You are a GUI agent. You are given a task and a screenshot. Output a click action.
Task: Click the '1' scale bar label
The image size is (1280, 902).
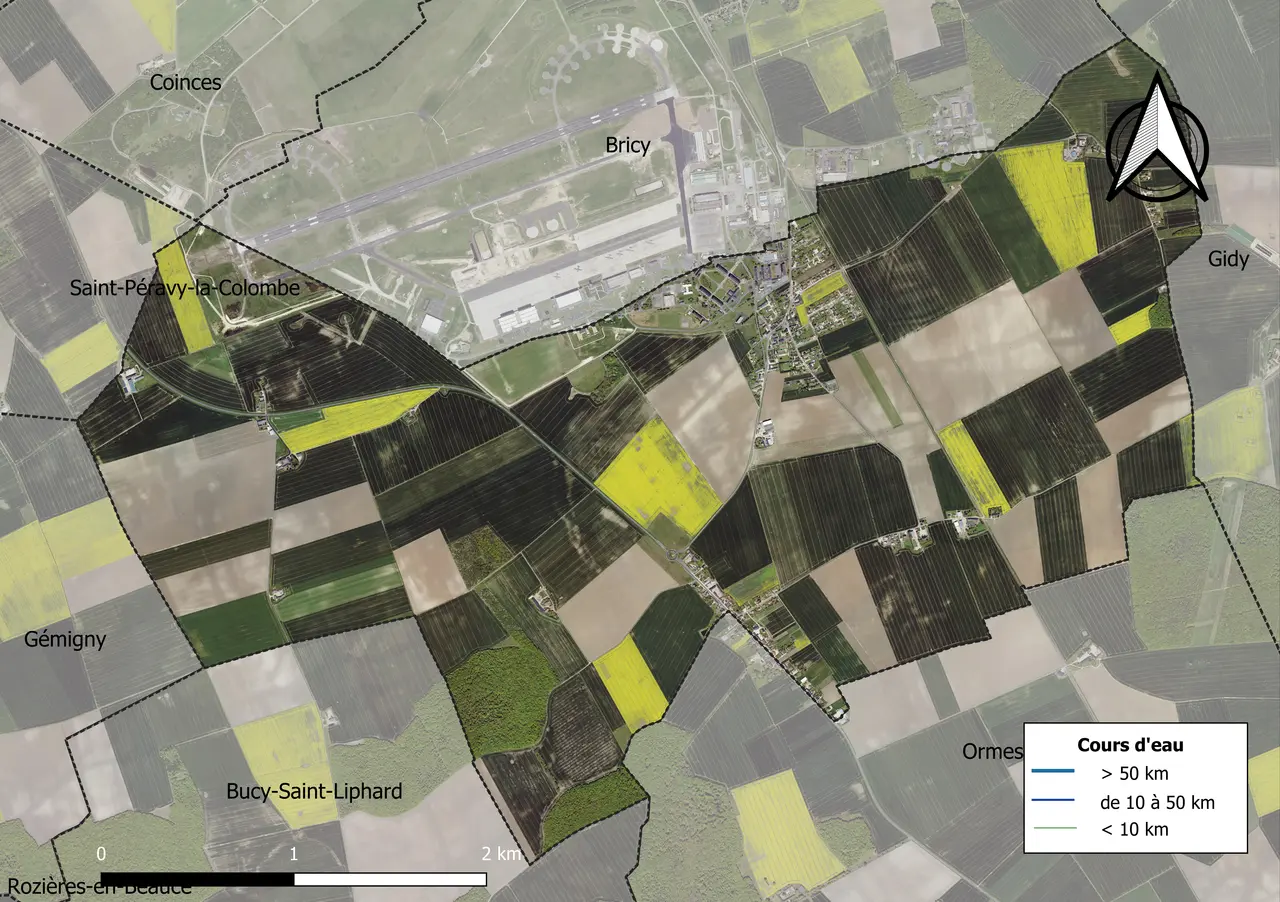[x=294, y=854]
